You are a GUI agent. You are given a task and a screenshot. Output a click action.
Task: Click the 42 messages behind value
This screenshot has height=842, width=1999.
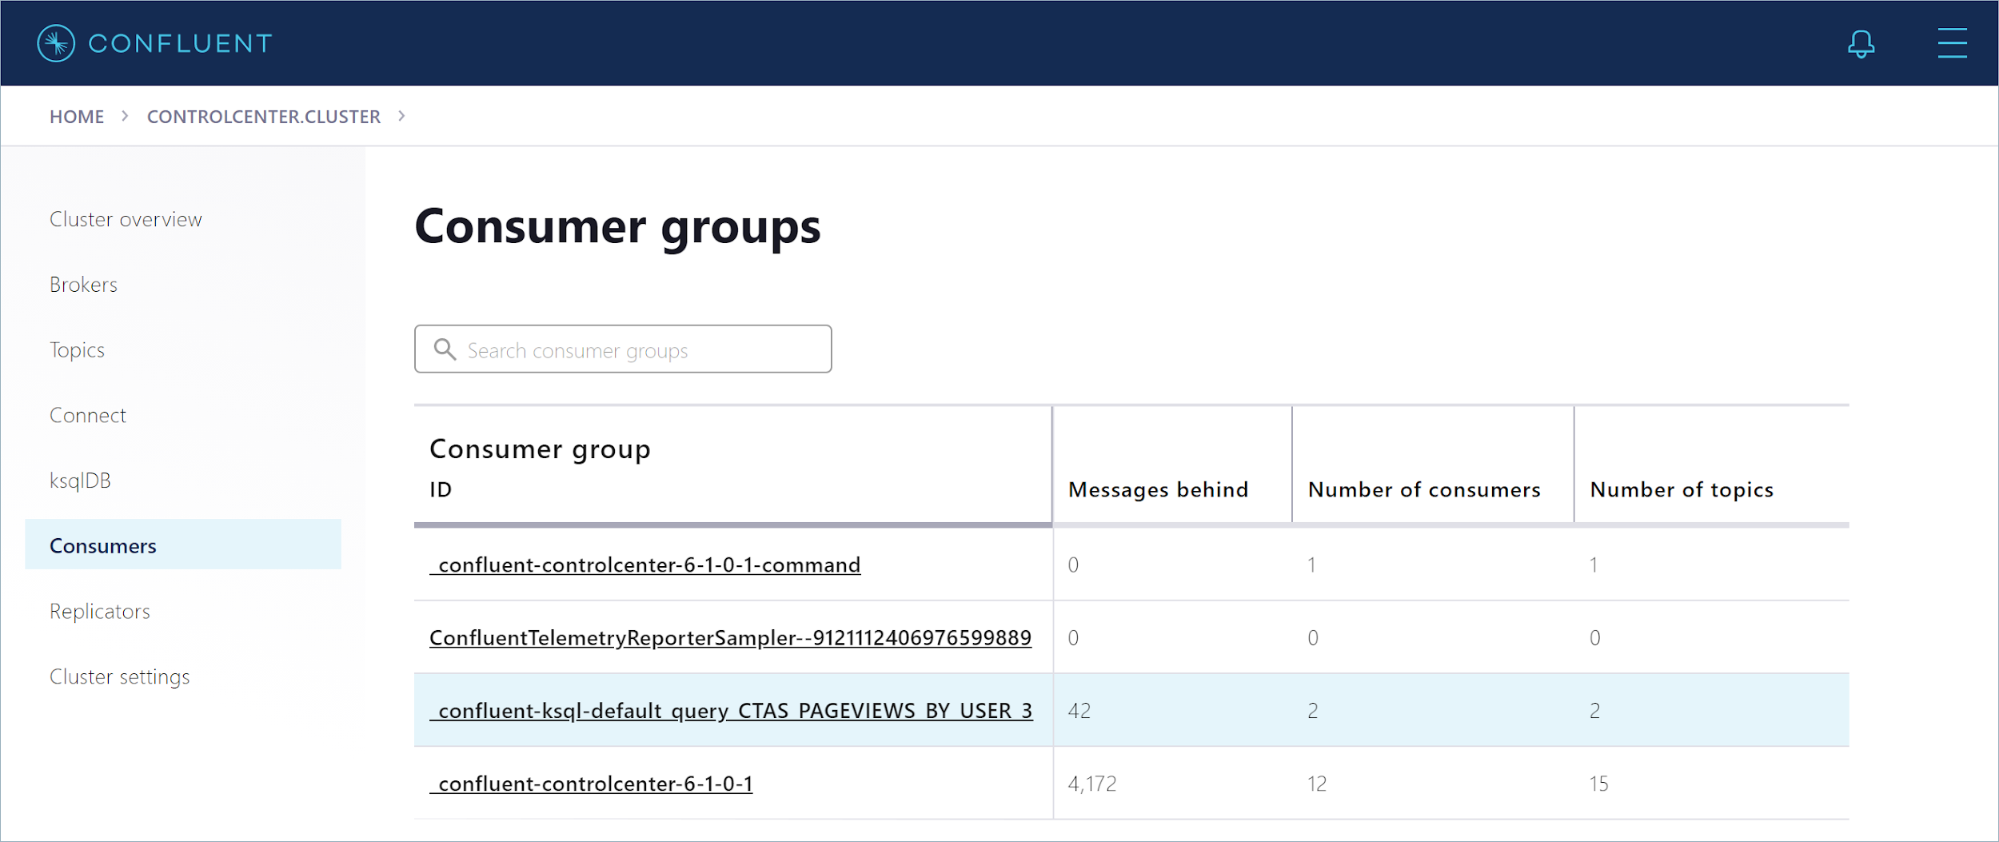(x=1079, y=711)
